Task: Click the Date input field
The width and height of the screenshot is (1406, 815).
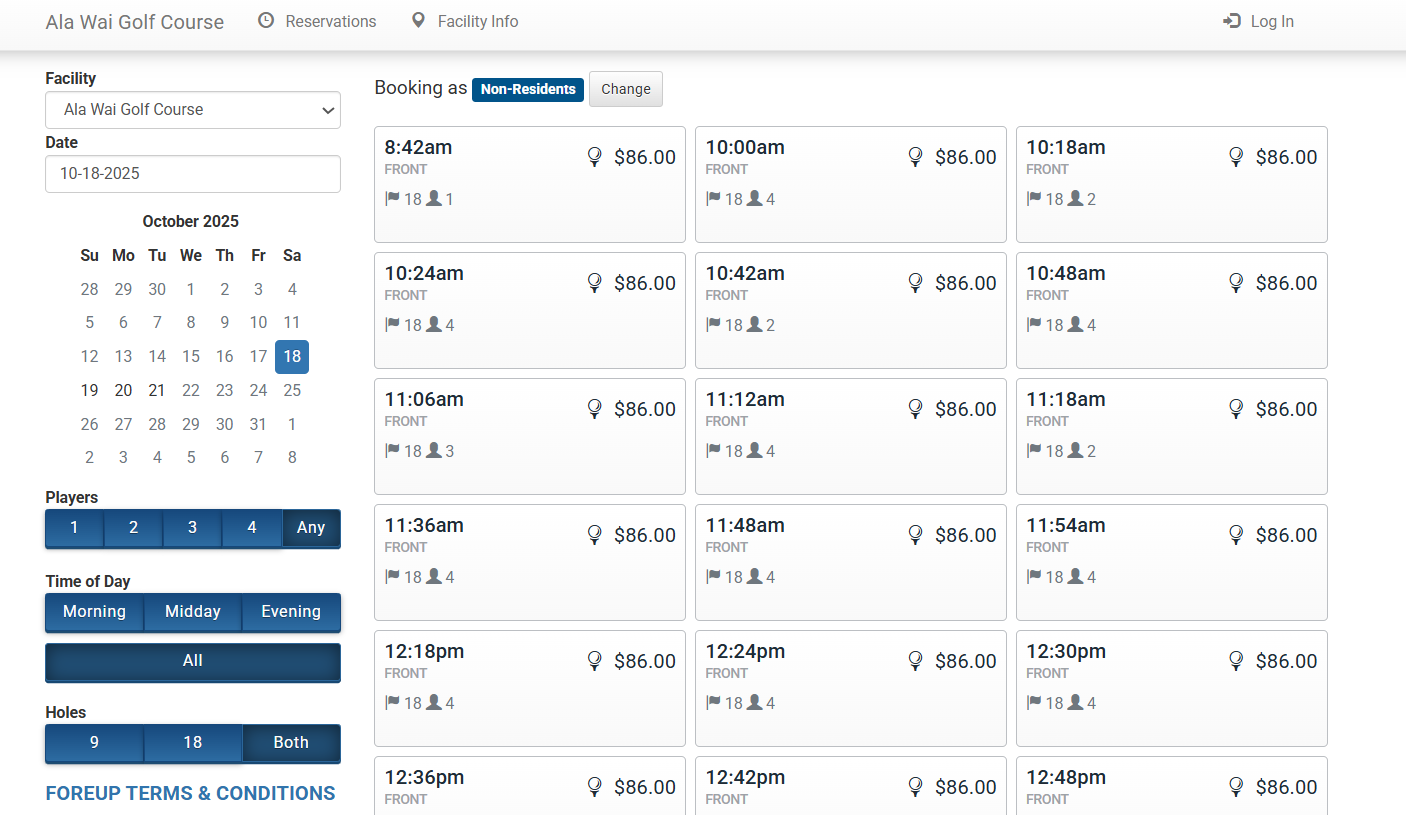Action: [192, 174]
